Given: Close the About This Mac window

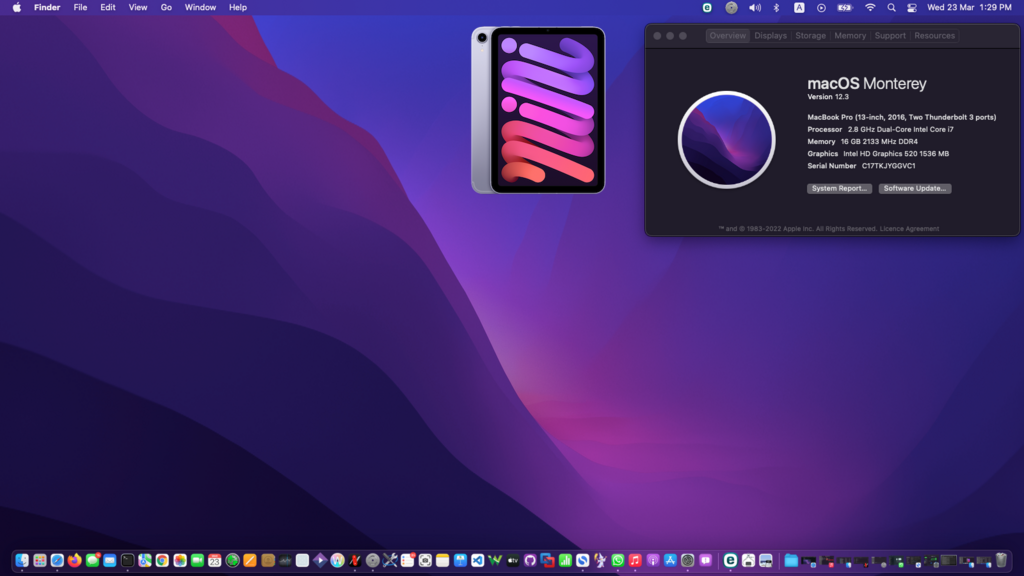Looking at the screenshot, I should point(657,36).
